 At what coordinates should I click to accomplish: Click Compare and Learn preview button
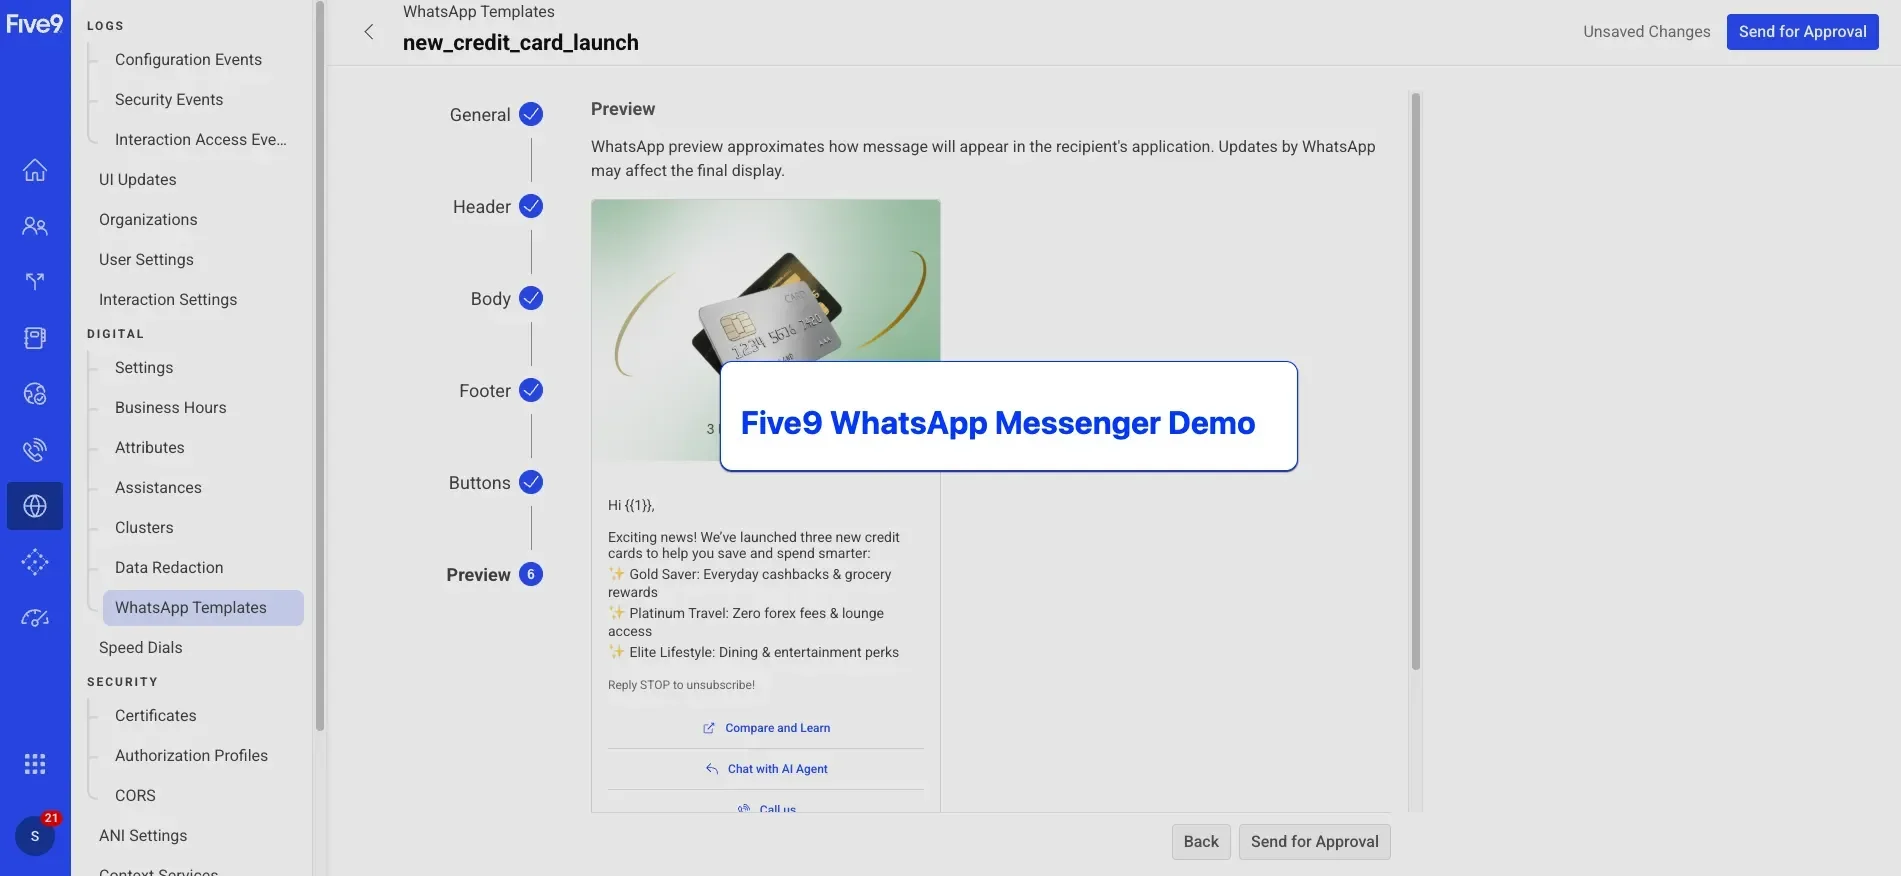pyautogui.click(x=766, y=728)
